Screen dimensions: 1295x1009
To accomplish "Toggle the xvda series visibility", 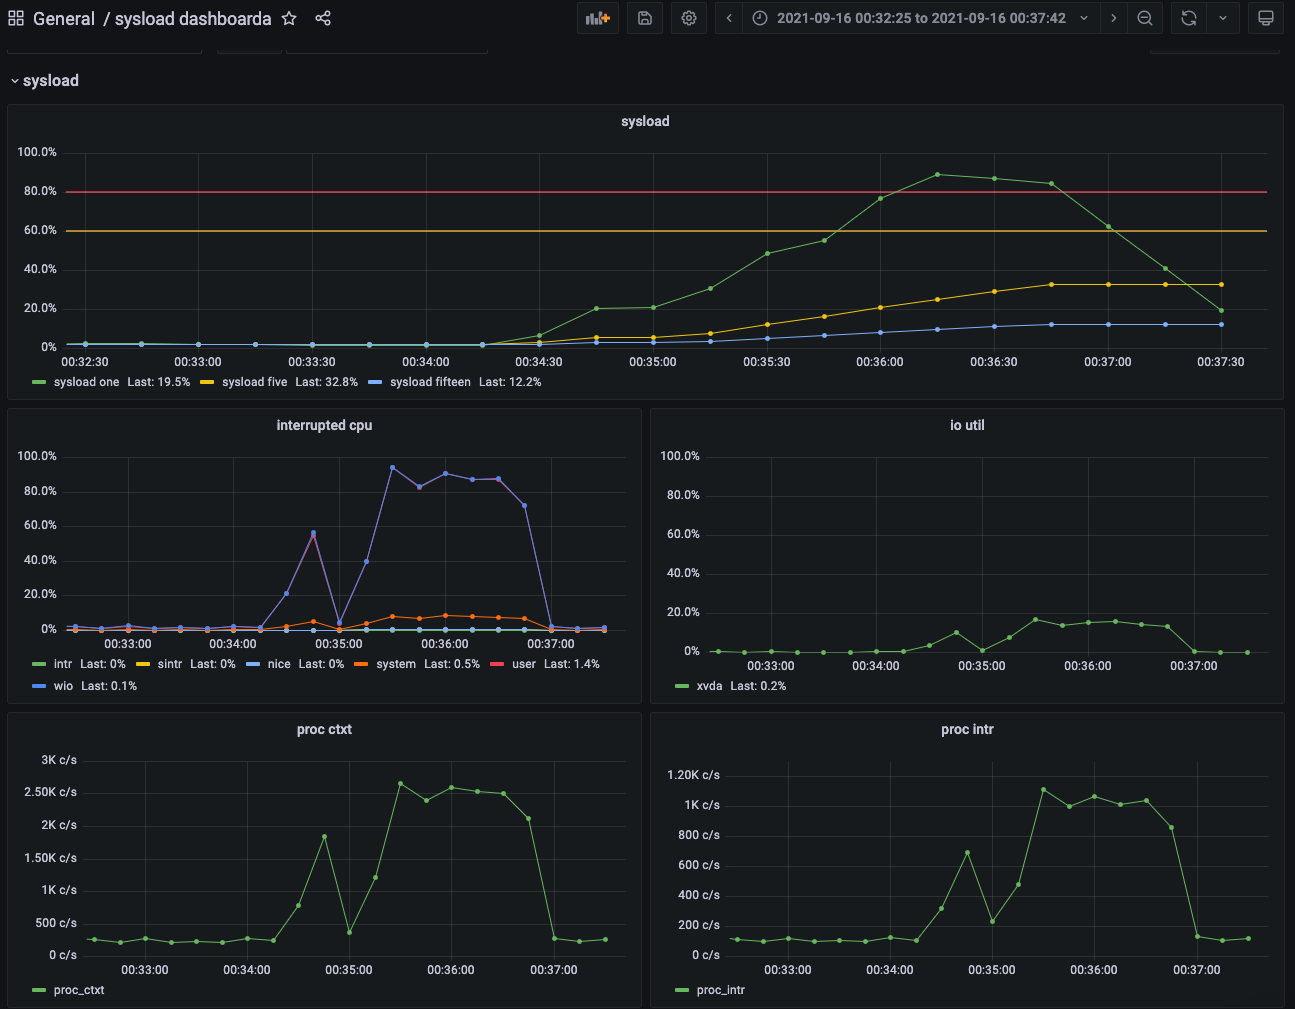I will [709, 686].
